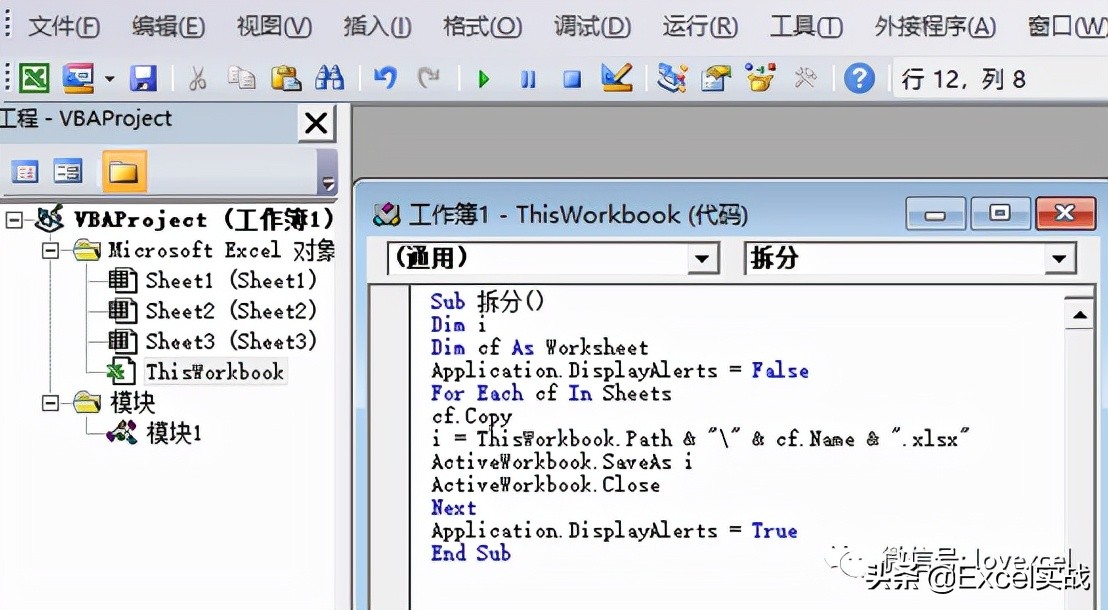Open the 调试(D) menu
Screen dimensions: 1108x610
pos(592,27)
